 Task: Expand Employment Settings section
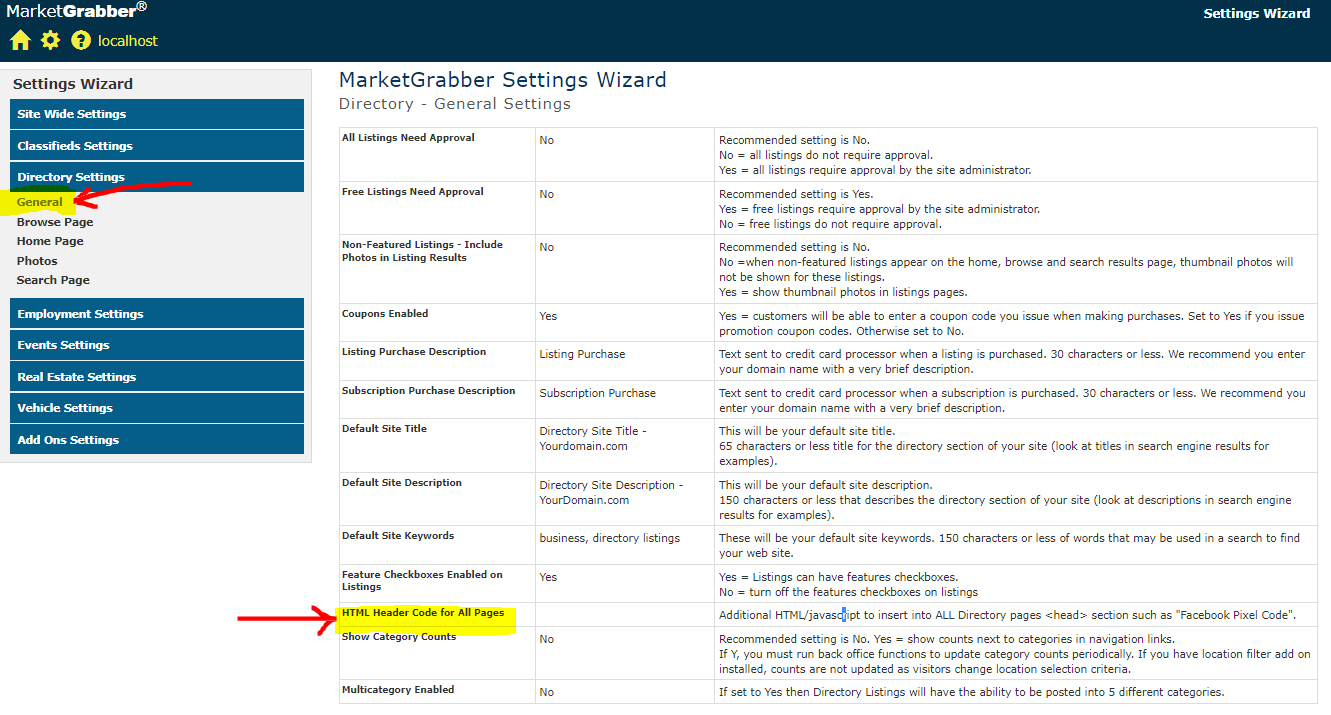(x=157, y=314)
